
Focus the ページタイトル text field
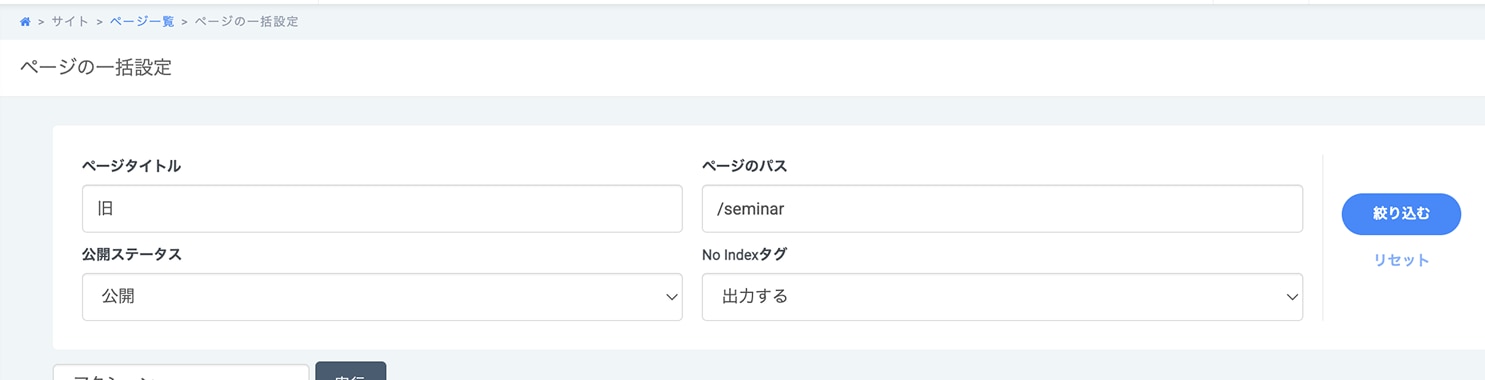coord(382,209)
